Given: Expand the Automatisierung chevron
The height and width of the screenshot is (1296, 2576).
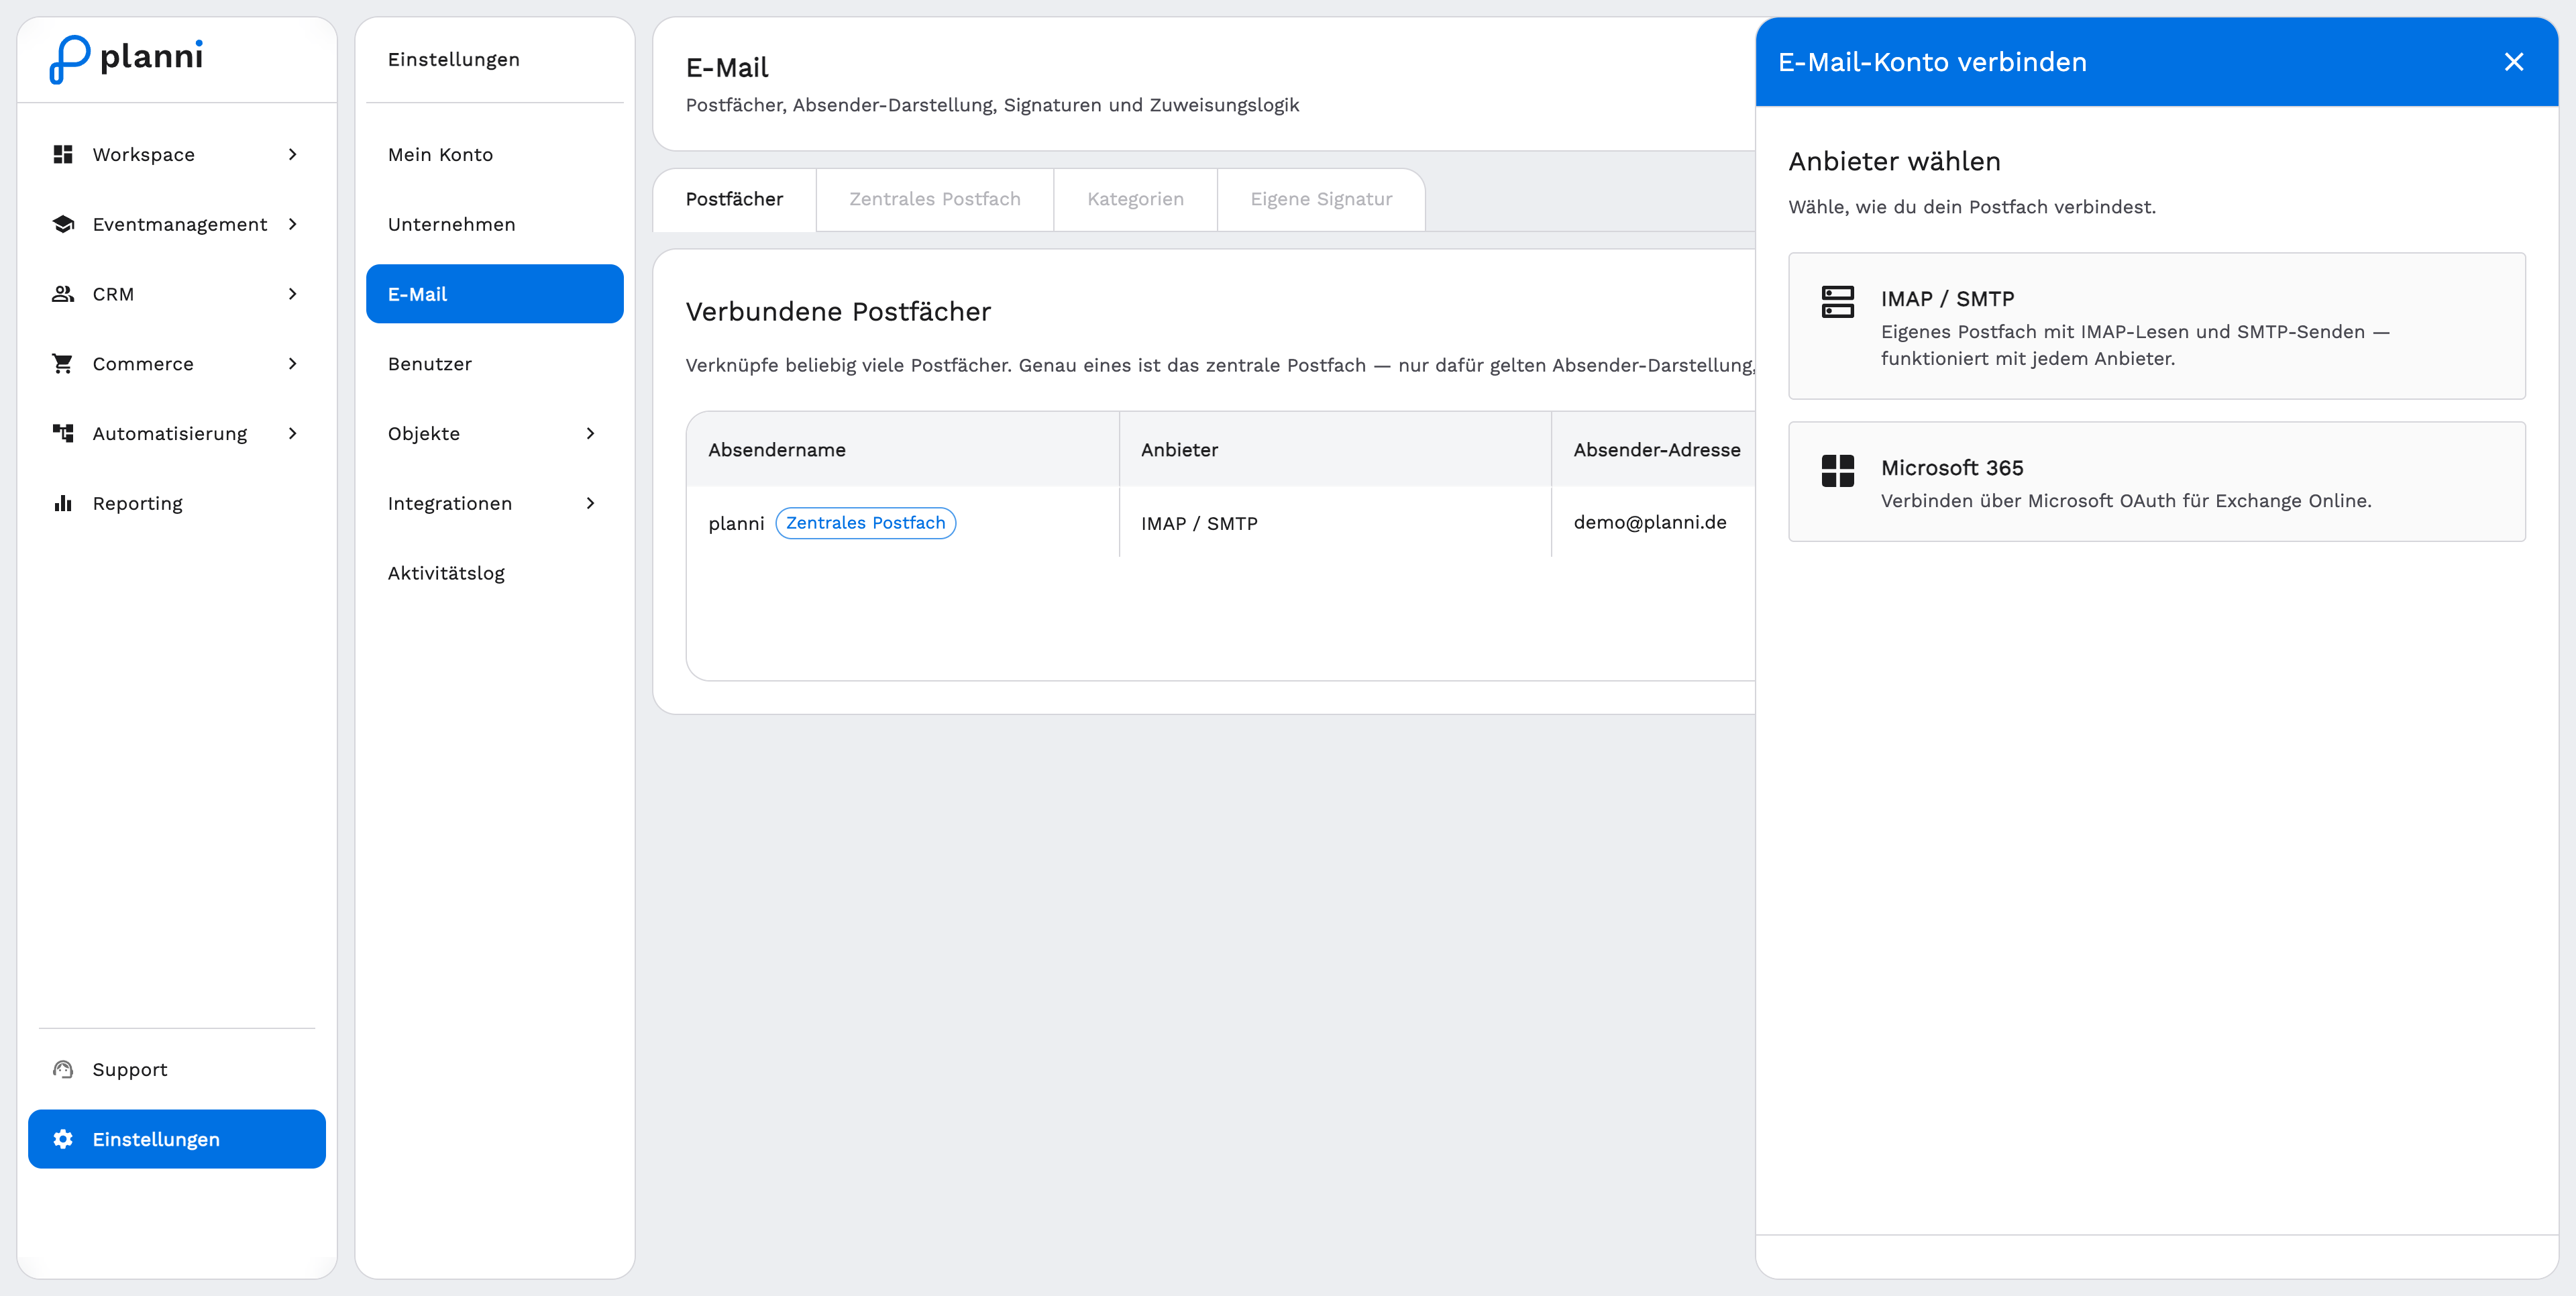Looking at the screenshot, I should (x=293, y=433).
